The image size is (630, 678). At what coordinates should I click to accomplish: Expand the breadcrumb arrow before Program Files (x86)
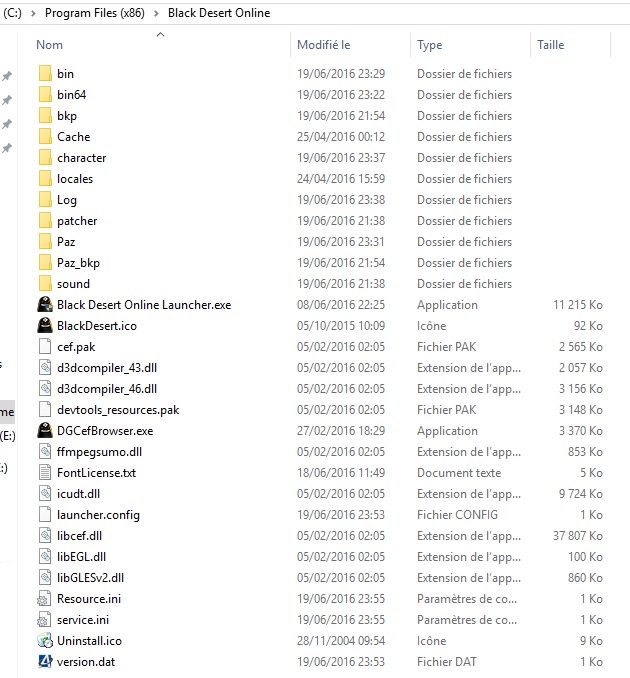point(35,13)
